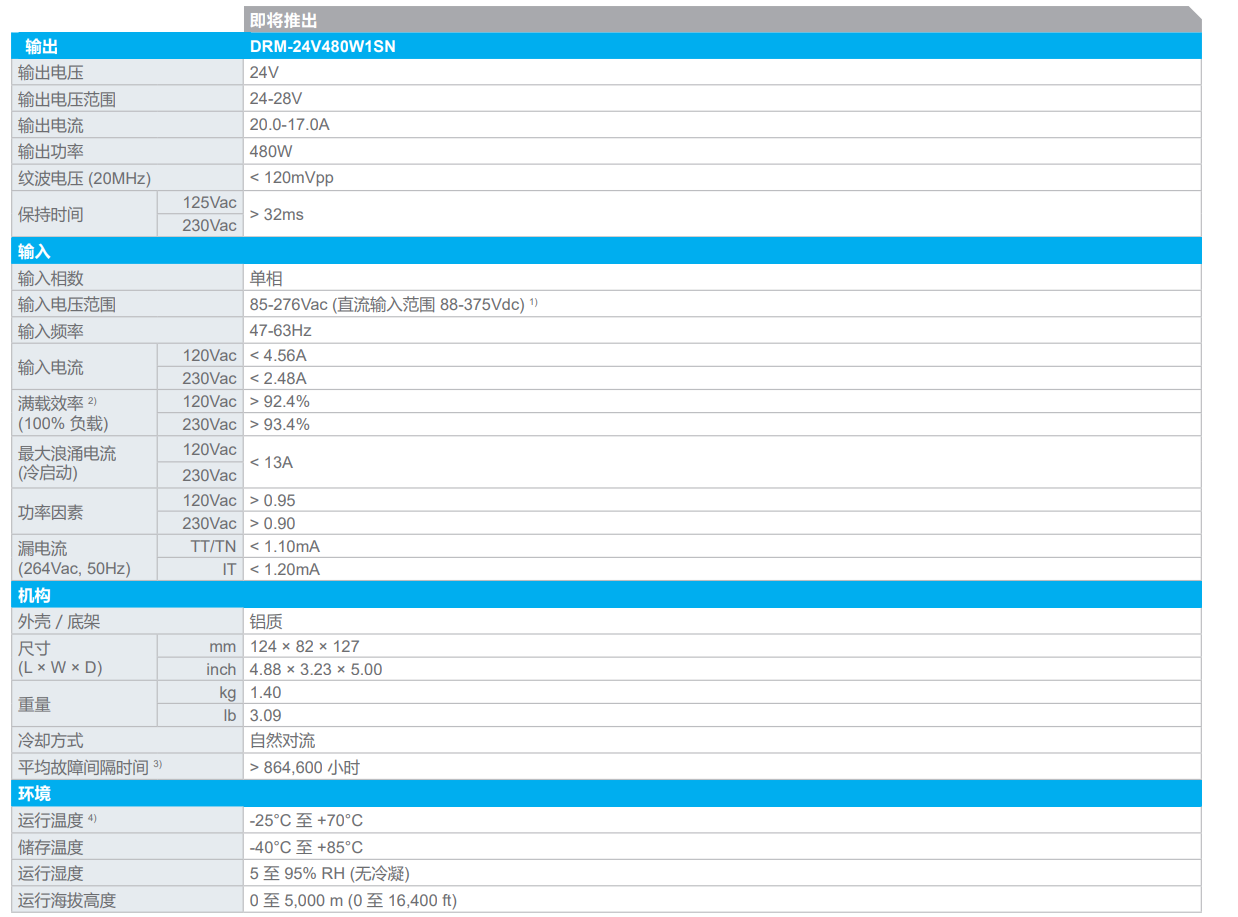Click the 124 × 82 × 127 dimensions value

pos(304,646)
